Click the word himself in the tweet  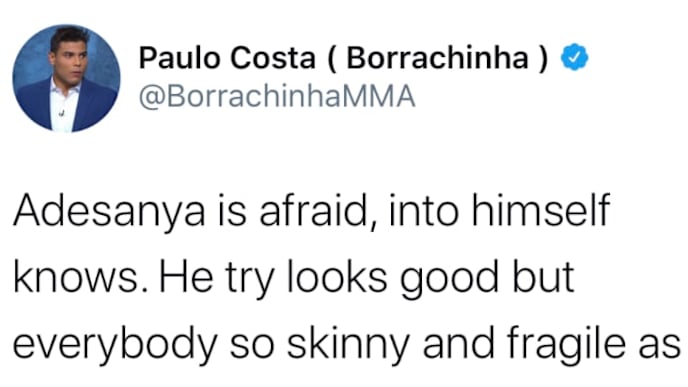pyautogui.click(x=541, y=210)
